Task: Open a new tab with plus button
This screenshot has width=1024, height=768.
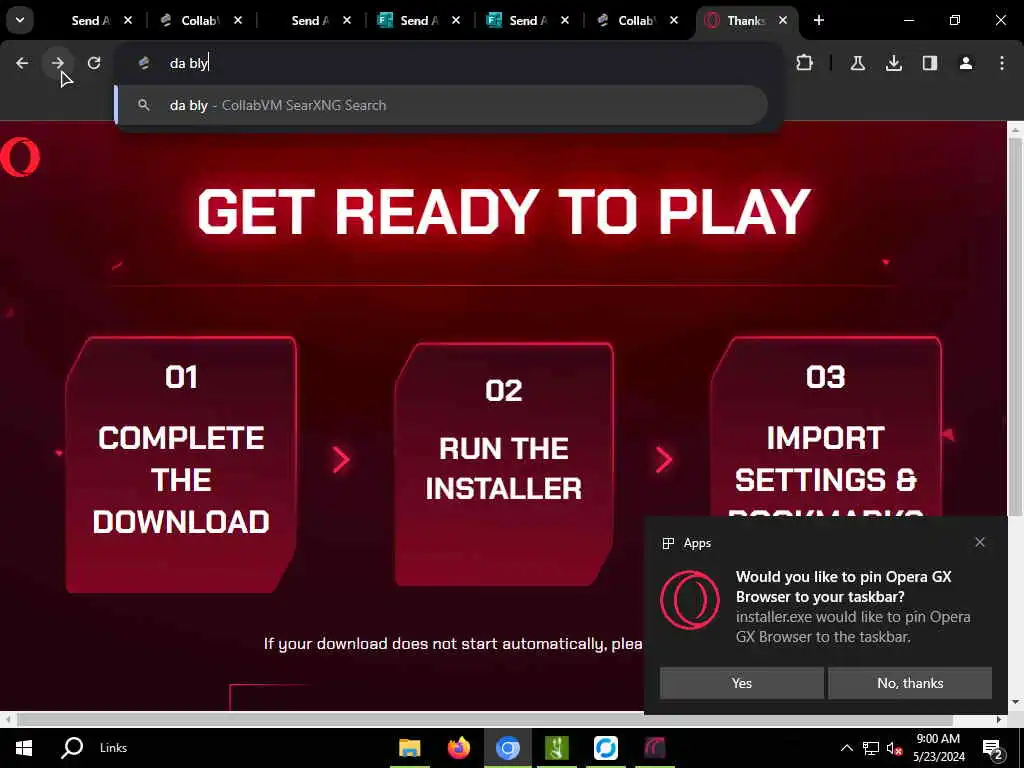Action: (818, 20)
